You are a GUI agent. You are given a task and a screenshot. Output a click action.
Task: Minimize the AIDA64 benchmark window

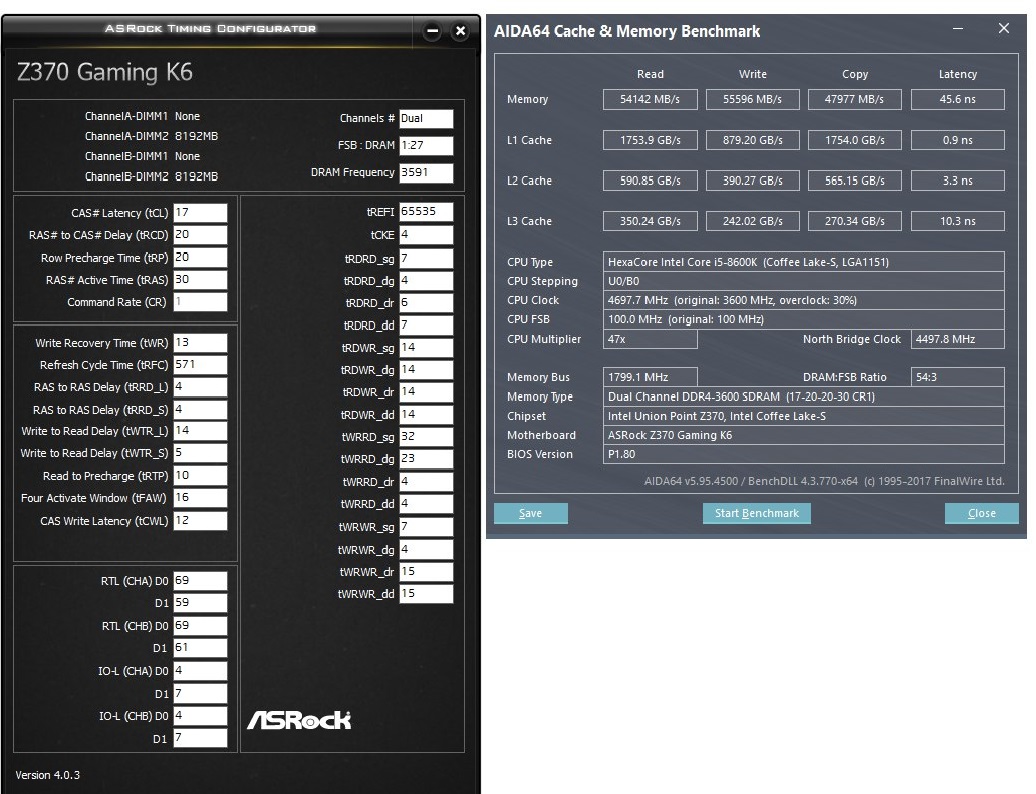[957, 28]
